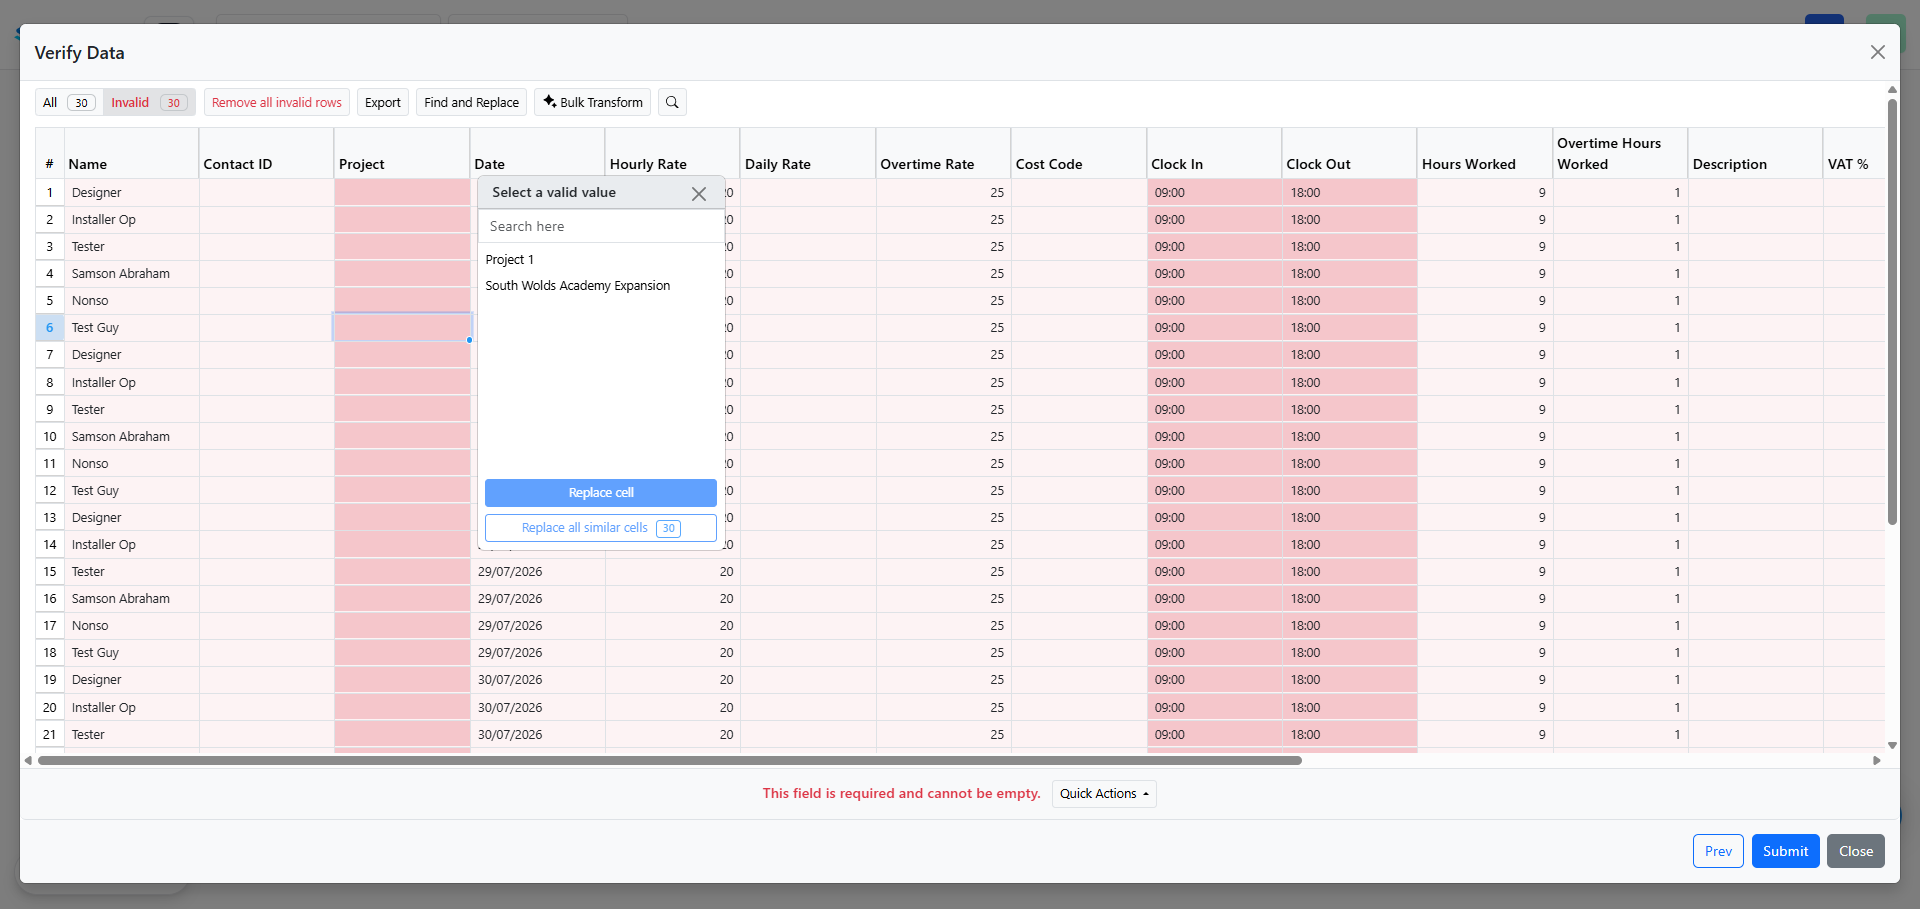Select the VAT % column header
This screenshot has height=909, width=1920.
[x=1854, y=154]
